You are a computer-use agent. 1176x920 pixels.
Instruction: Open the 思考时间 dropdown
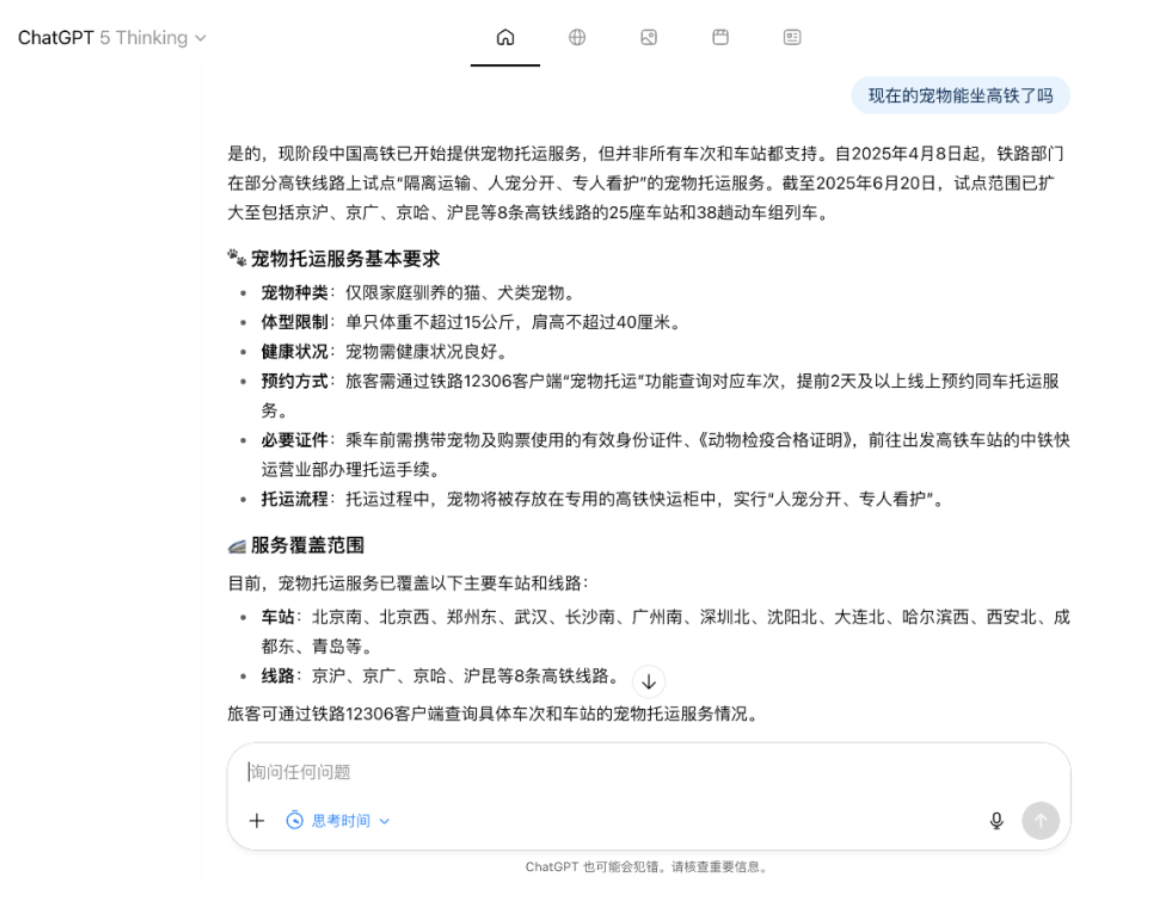pyautogui.click(x=338, y=820)
